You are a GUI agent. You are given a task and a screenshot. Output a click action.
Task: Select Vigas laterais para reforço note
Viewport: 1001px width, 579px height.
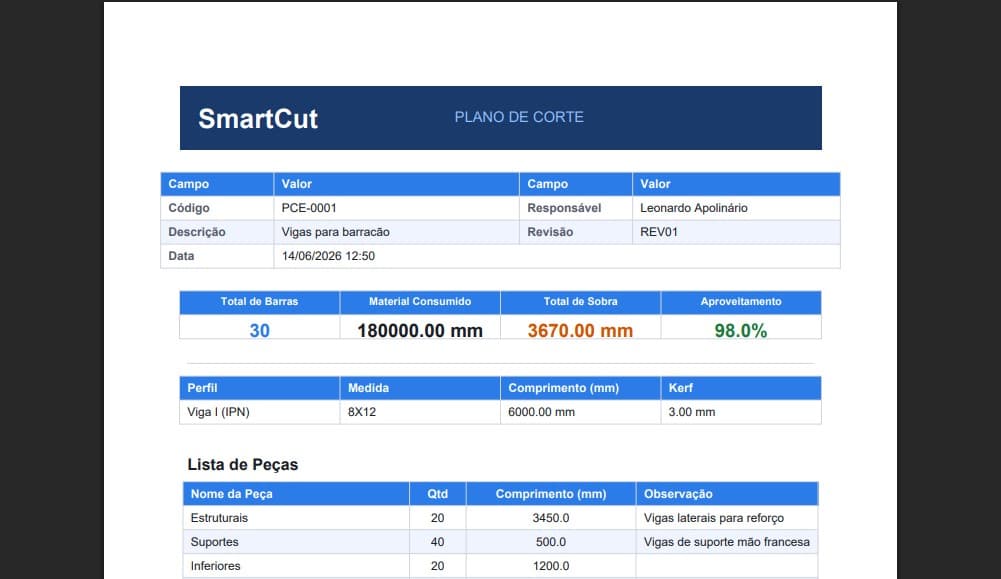click(714, 518)
